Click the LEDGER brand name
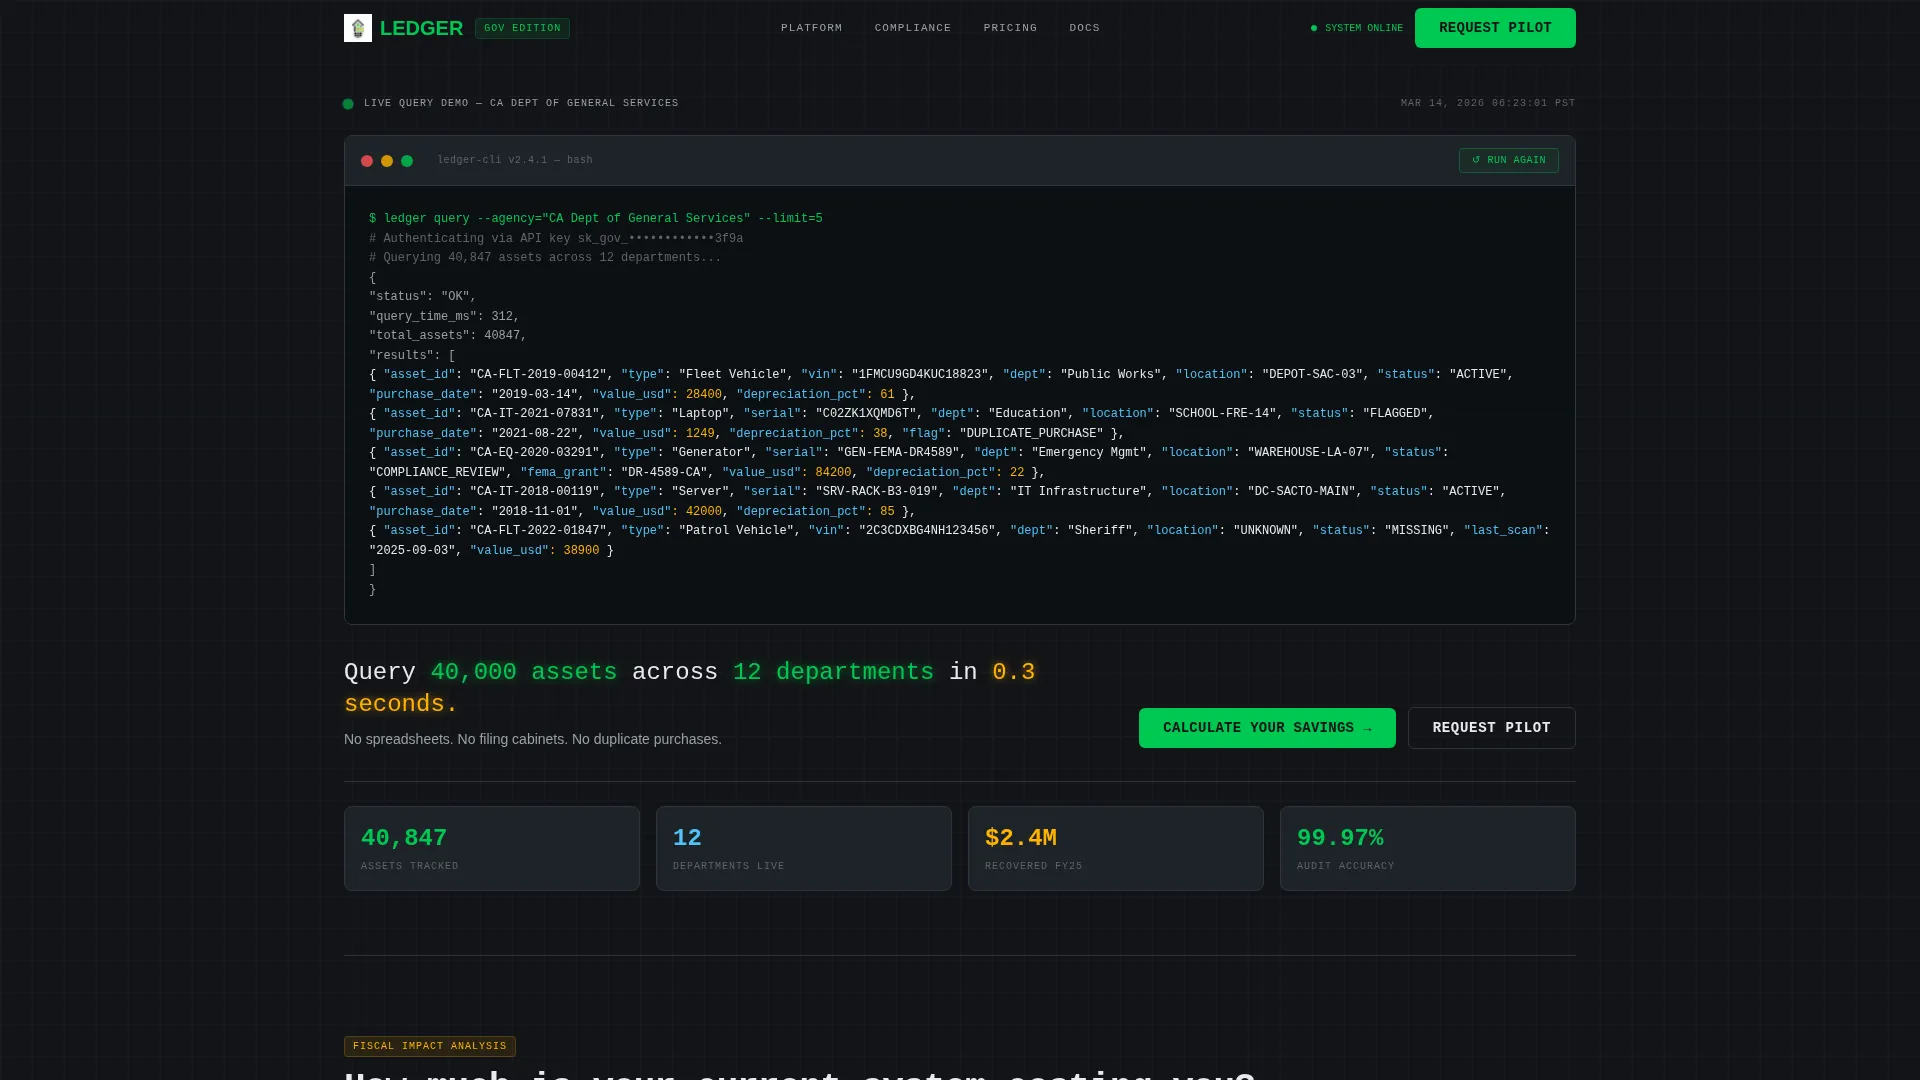This screenshot has width=1920, height=1080. click(x=421, y=28)
